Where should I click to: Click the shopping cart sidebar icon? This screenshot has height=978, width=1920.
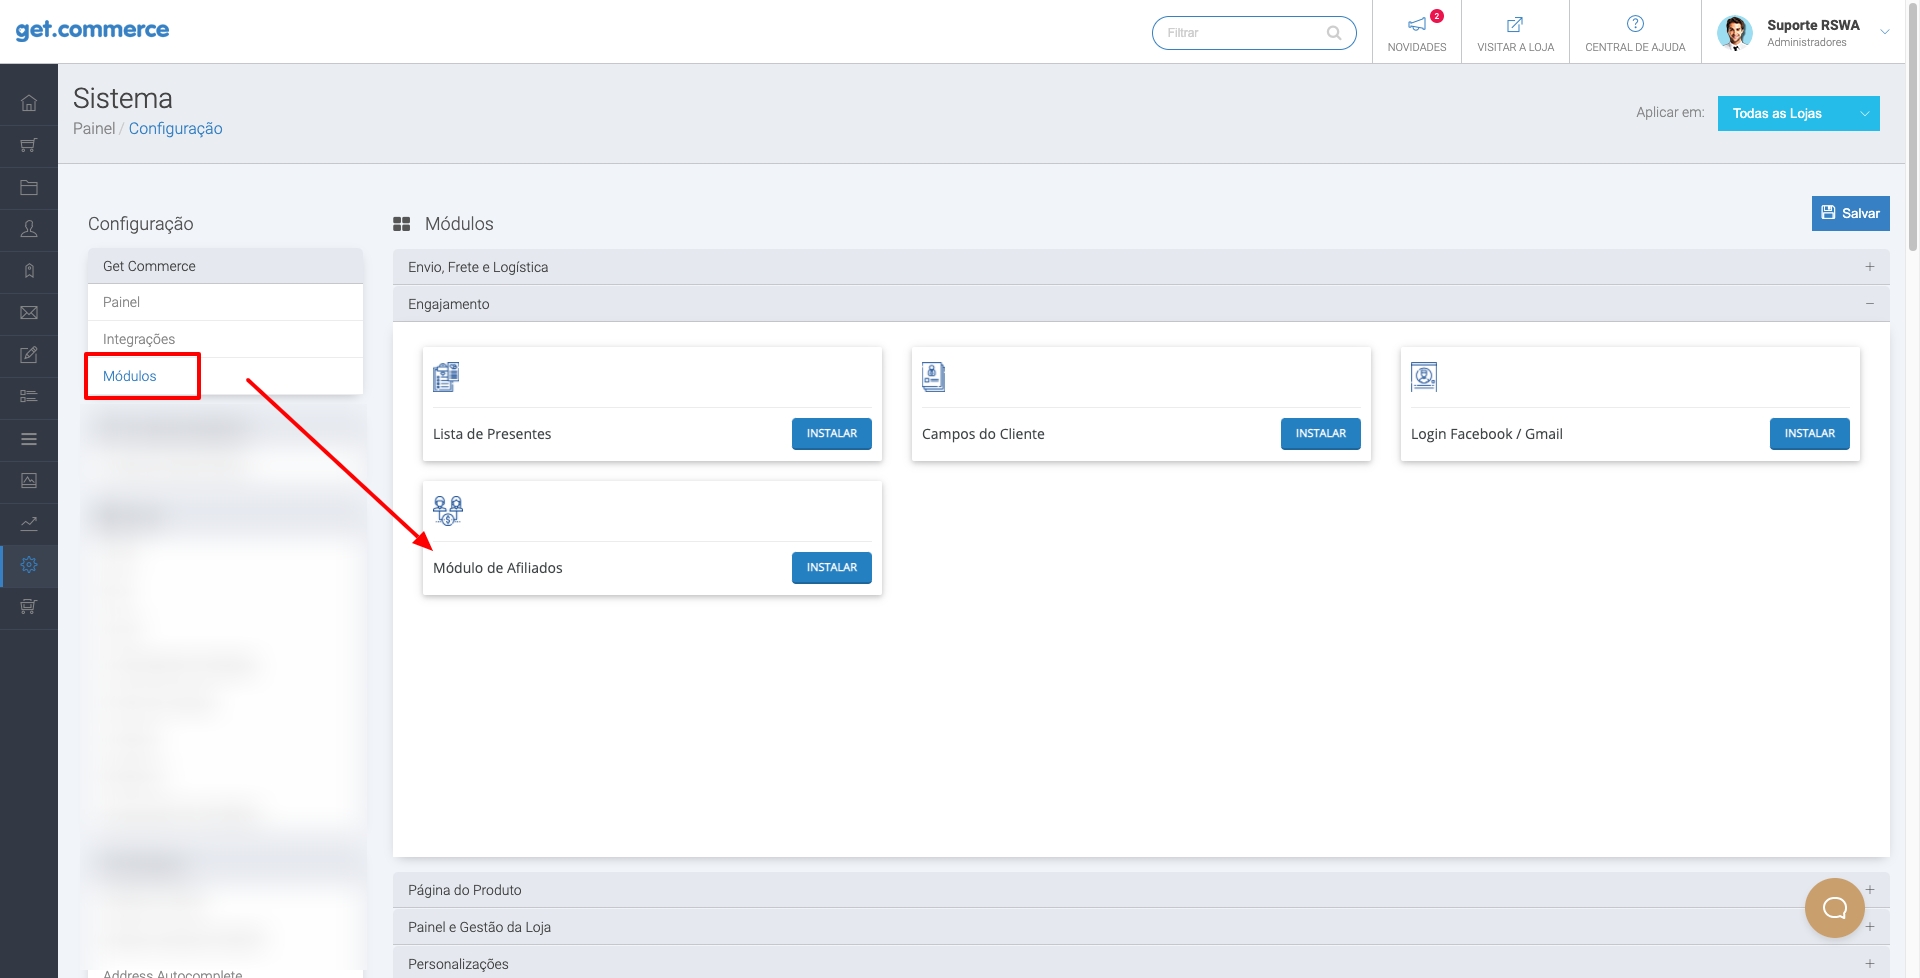pos(29,145)
